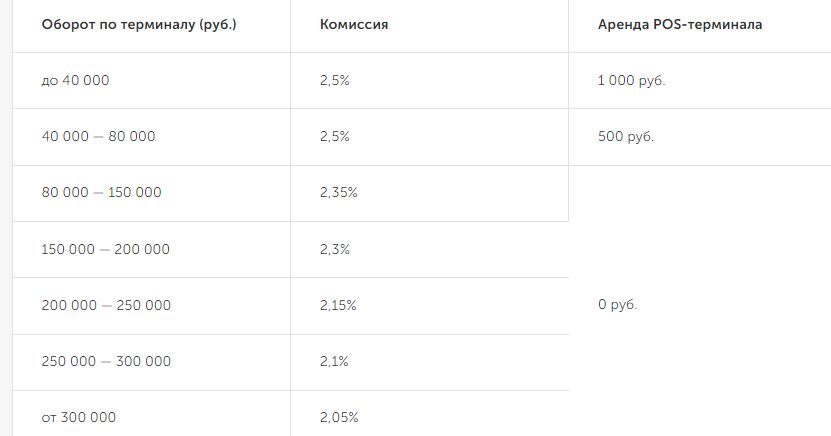Select the 2,15% commission cell
Screen dimensions: 831x436
(338, 305)
